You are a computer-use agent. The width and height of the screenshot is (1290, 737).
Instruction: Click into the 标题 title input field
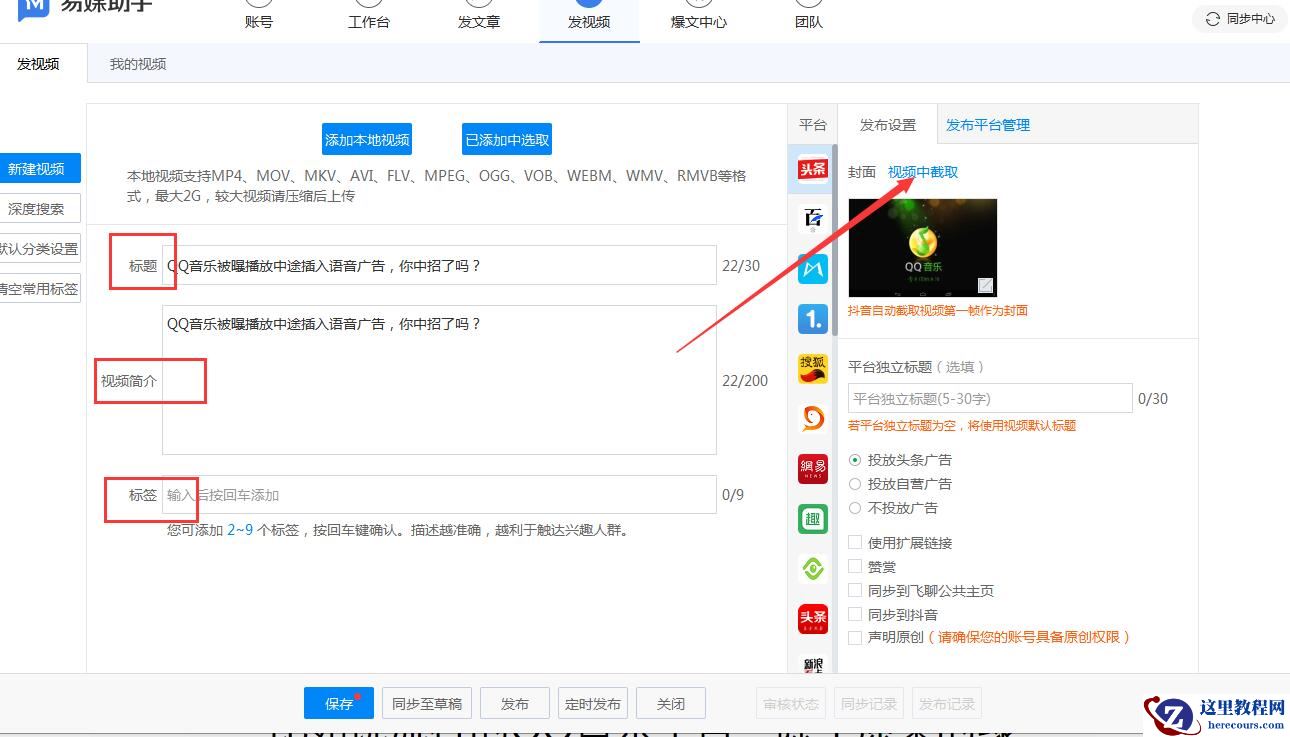(439, 265)
